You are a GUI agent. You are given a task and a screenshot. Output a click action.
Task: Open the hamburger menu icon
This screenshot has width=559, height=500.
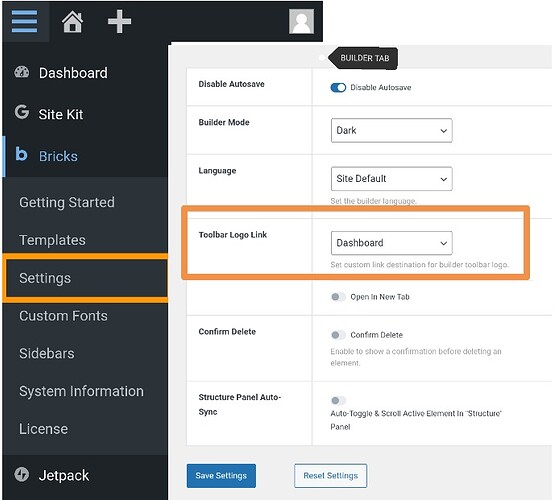pos(24,21)
